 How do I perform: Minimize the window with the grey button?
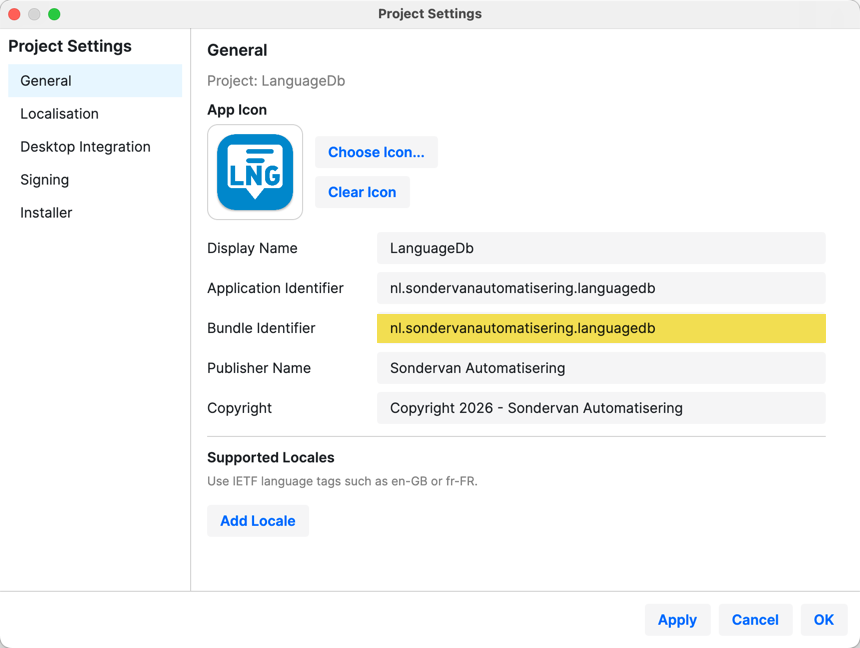34,14
